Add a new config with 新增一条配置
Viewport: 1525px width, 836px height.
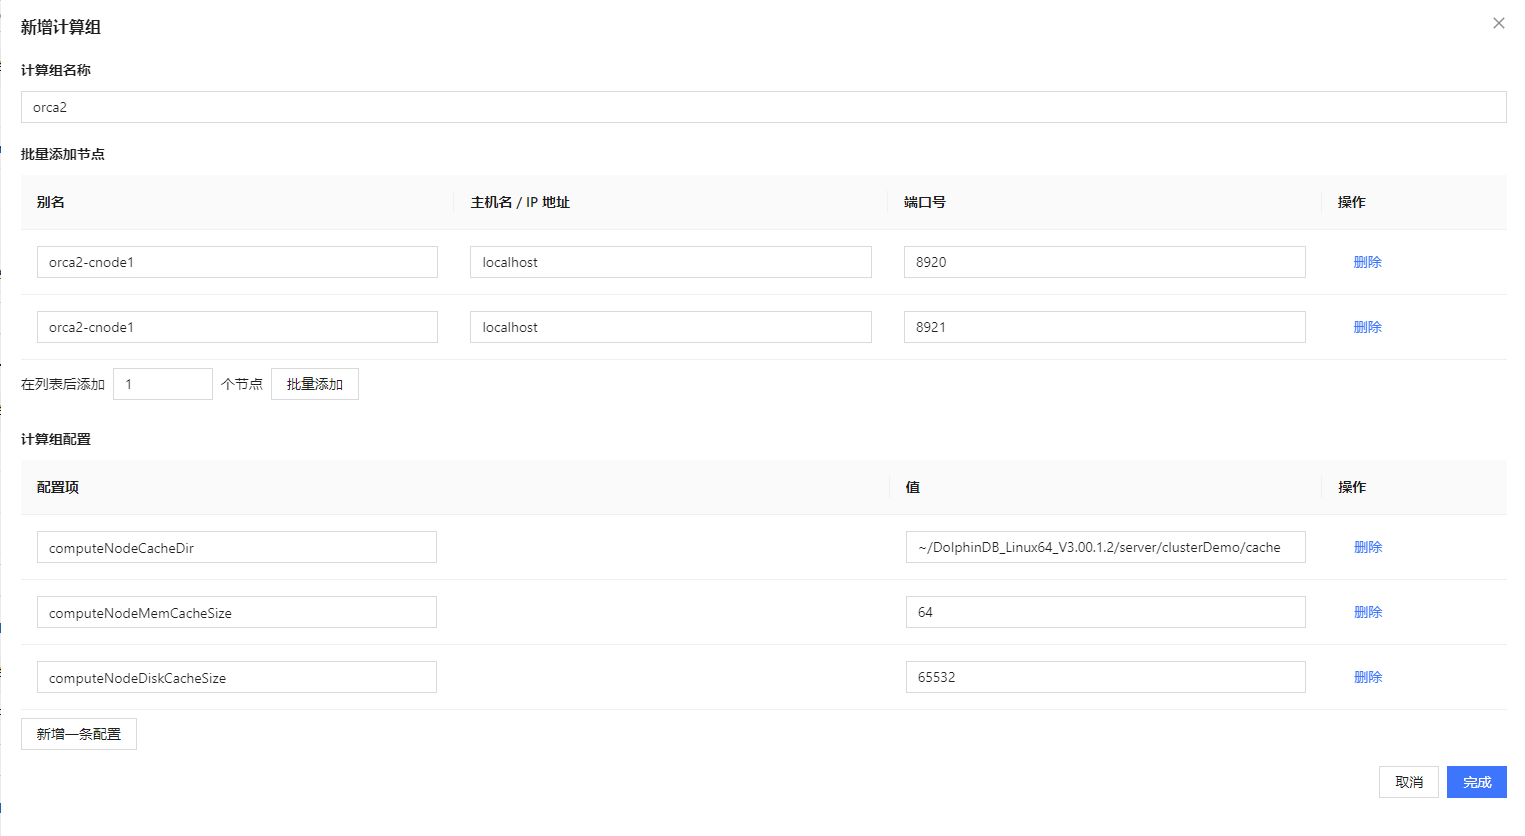[79, 734]
